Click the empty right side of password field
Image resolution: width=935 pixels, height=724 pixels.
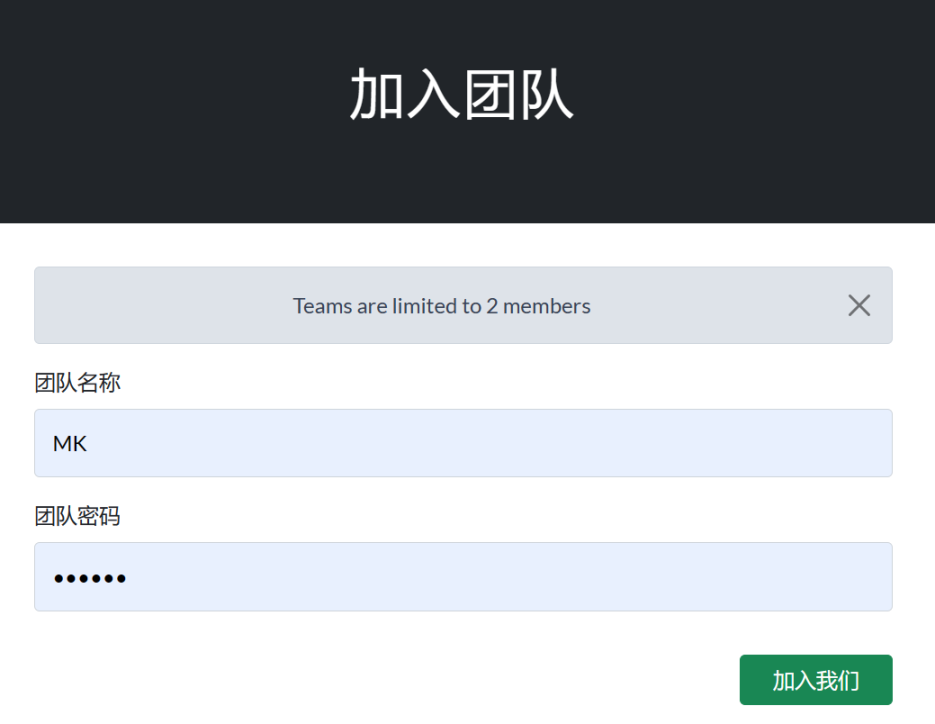coord(700,577)
